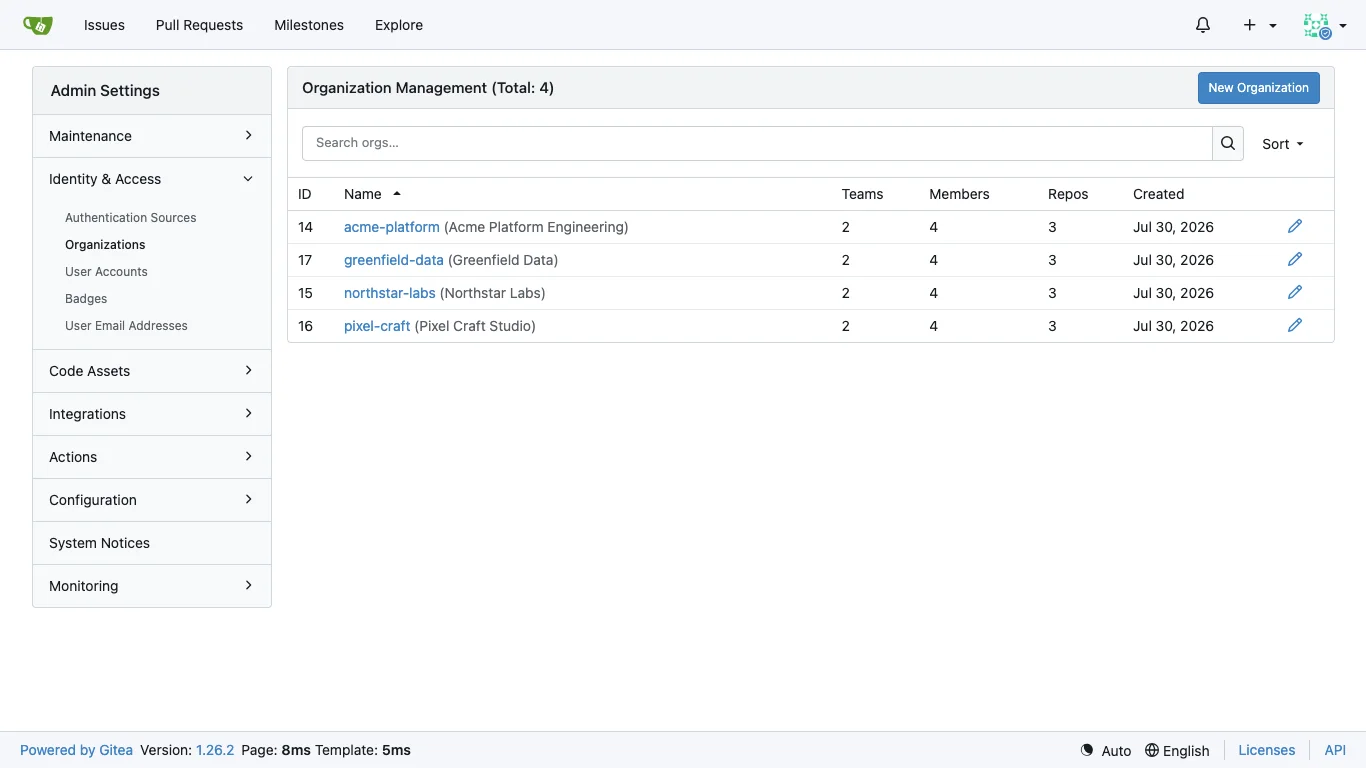The image size is (1366, 768).
Task: Follow the Powered by Gitea link
Action: [x=76, y=750]
